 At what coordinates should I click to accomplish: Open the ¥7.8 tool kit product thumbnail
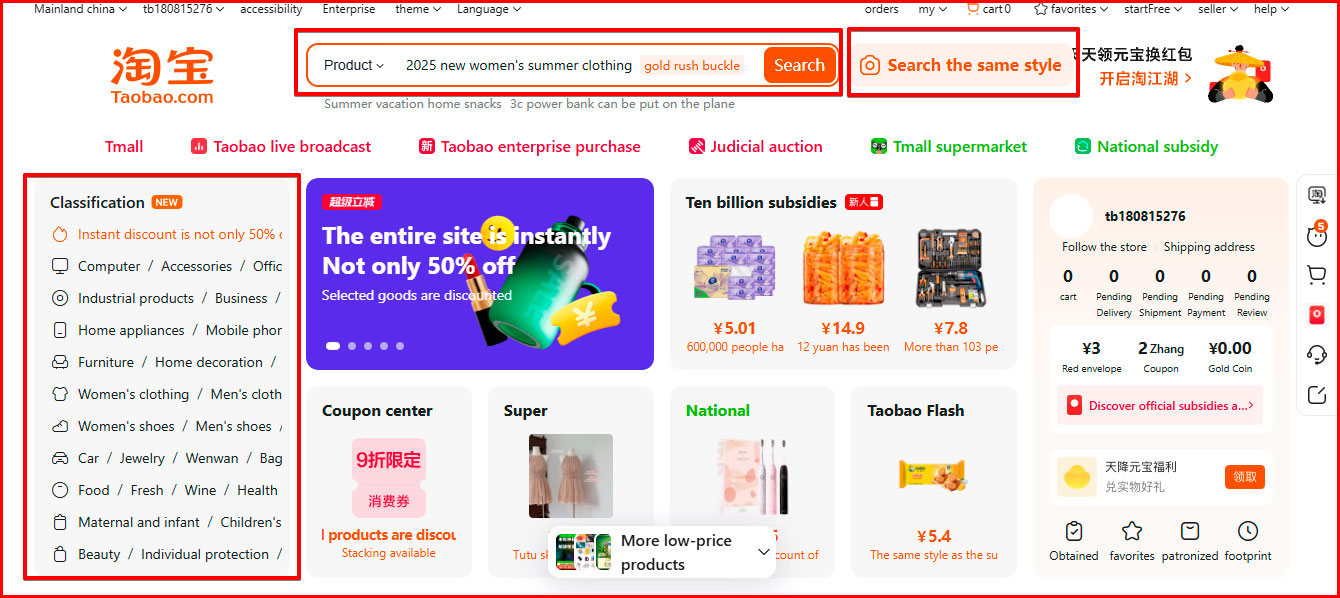coord(950,268)
